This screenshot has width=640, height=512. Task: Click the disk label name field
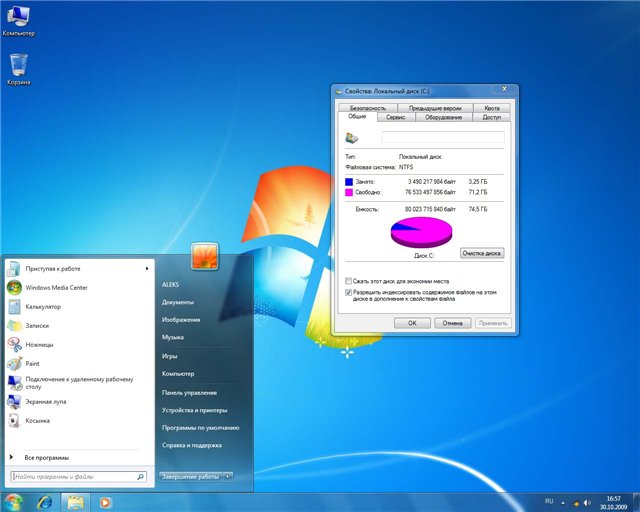point(443,138)
